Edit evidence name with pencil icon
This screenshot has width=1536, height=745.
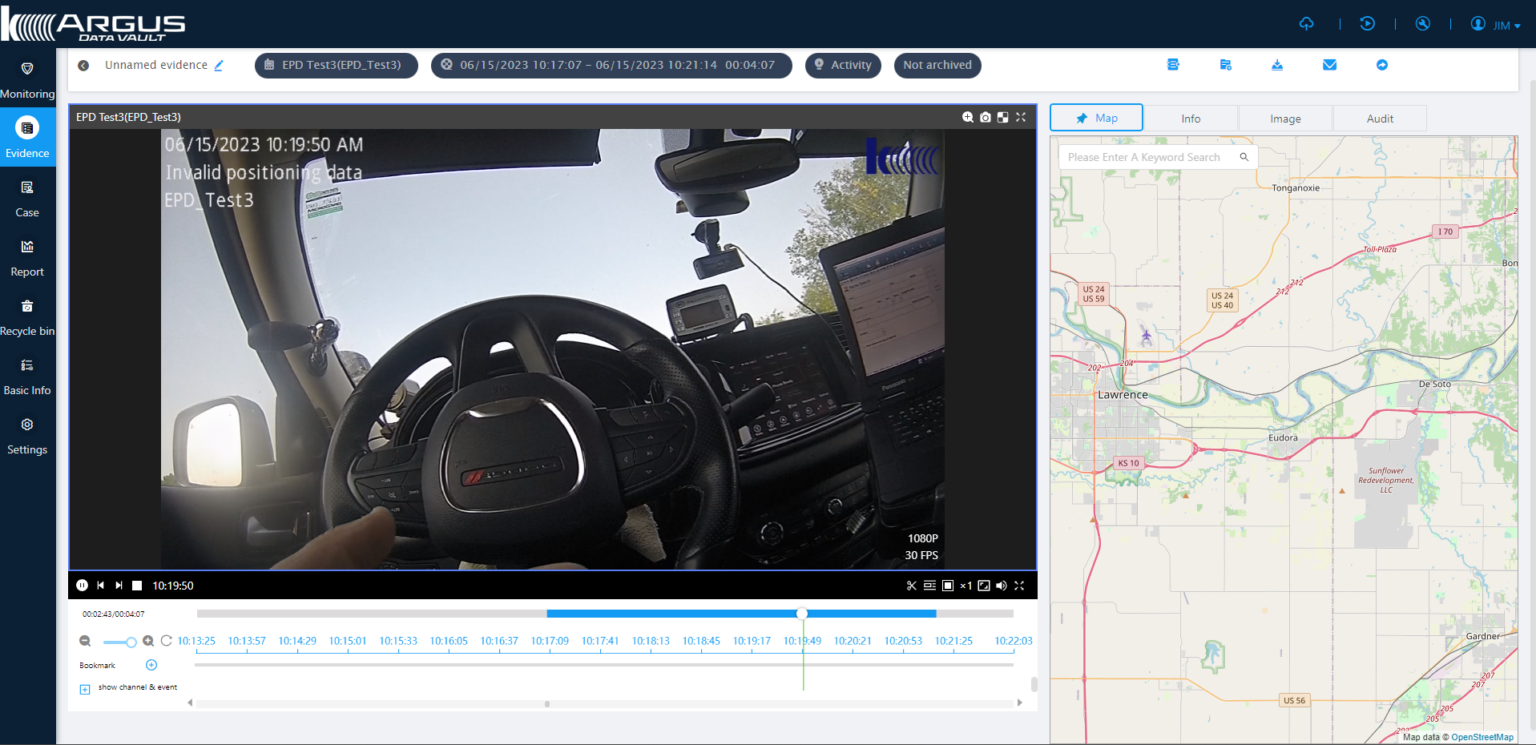pyautogui.click(x=219, y=66)
